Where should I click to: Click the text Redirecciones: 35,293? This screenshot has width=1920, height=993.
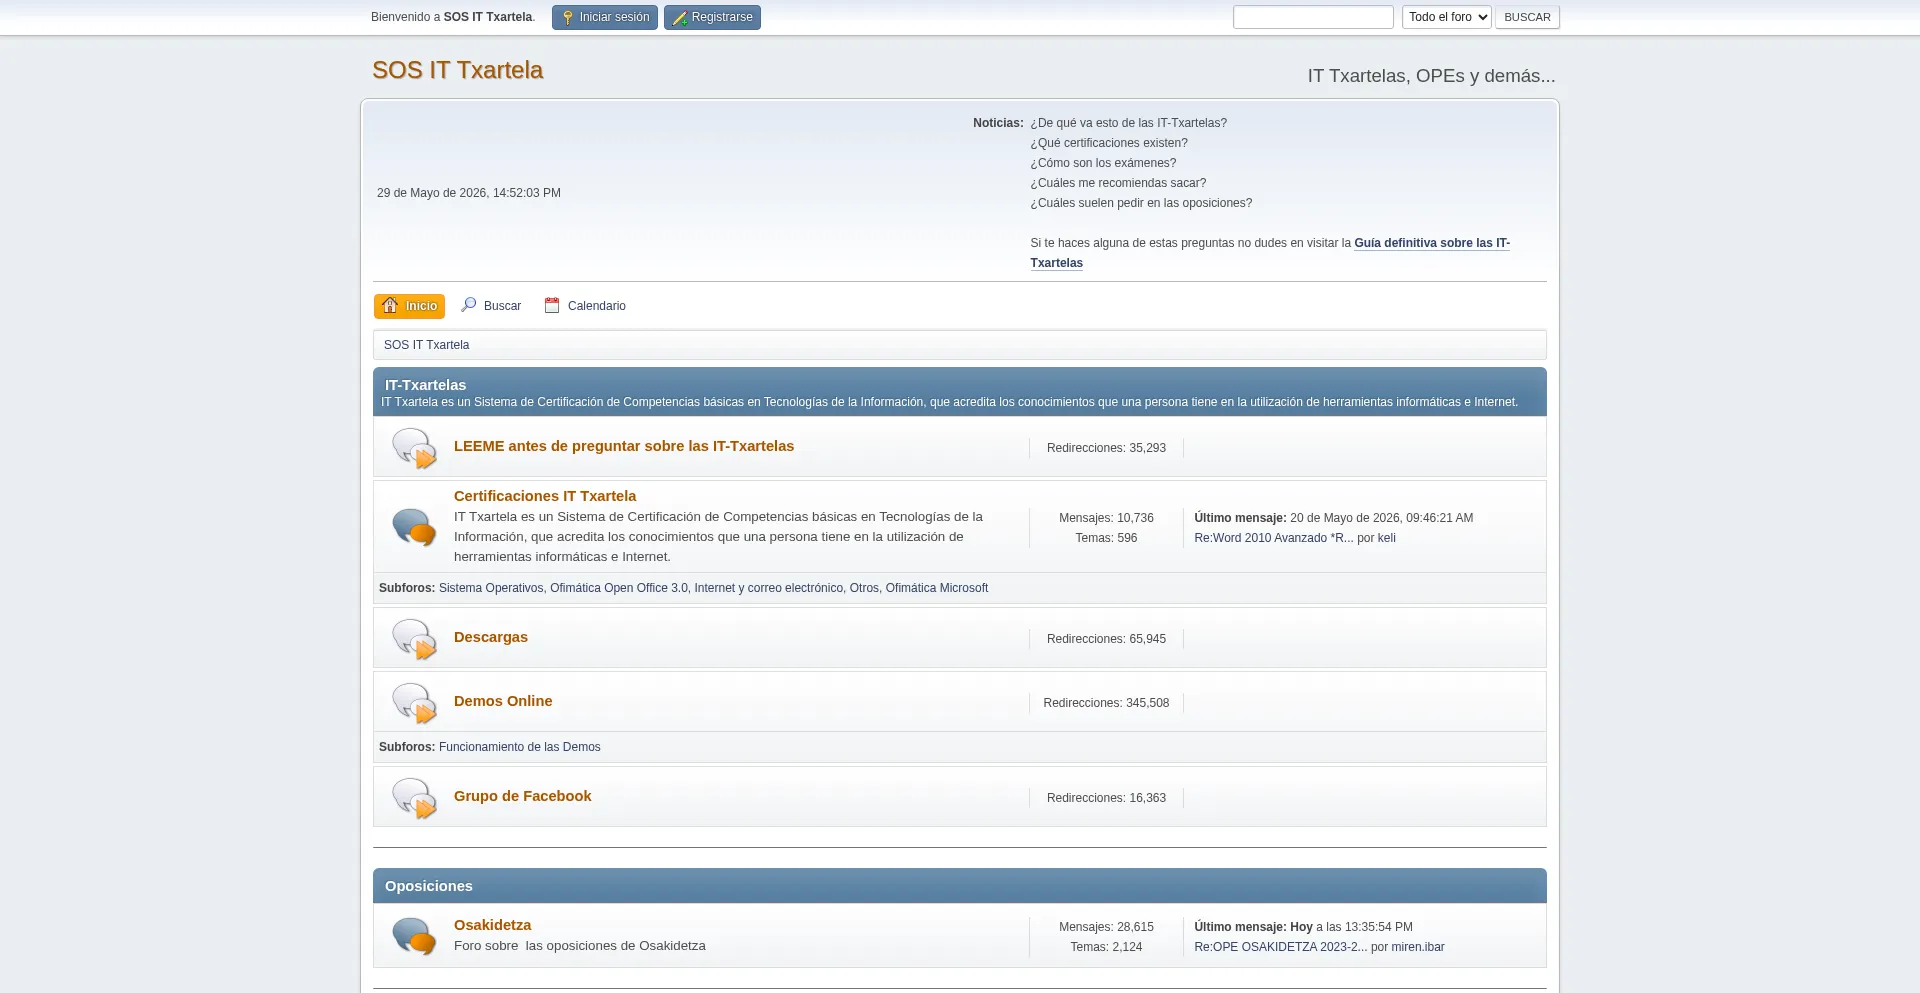[1106, 448]
